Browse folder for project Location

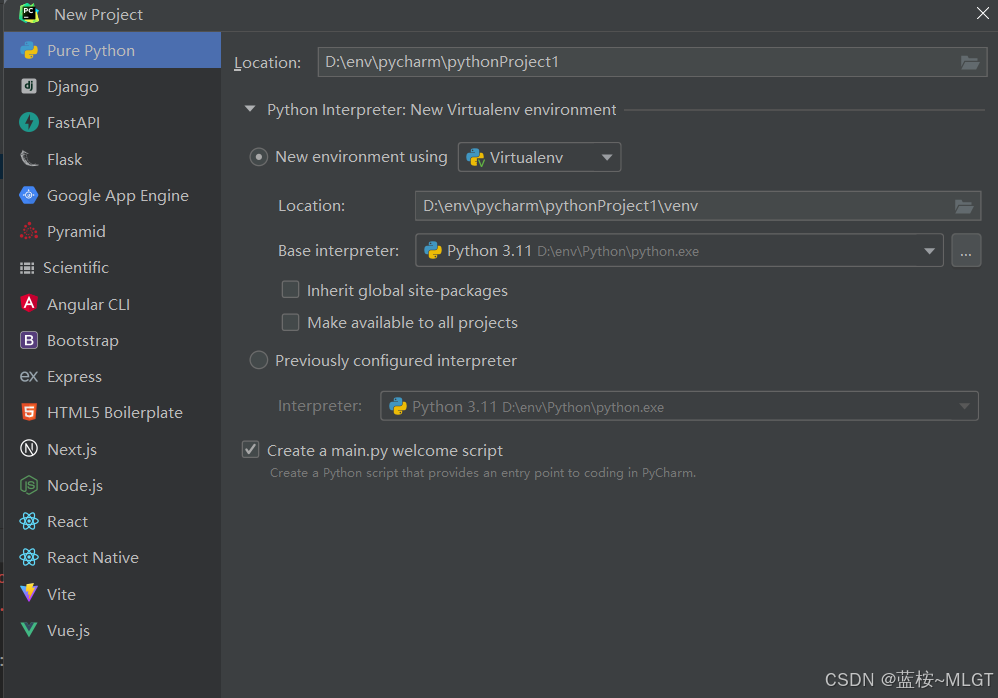point(969,62)
